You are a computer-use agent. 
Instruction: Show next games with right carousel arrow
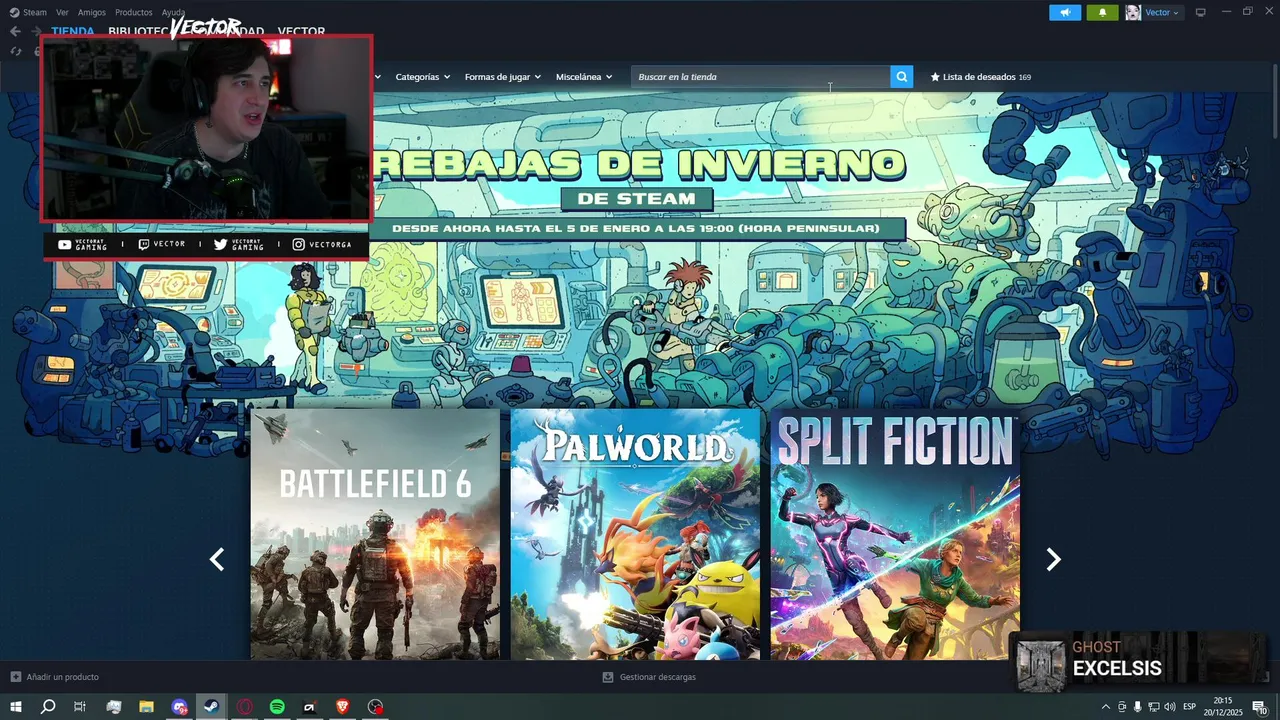coord(1053,560)
